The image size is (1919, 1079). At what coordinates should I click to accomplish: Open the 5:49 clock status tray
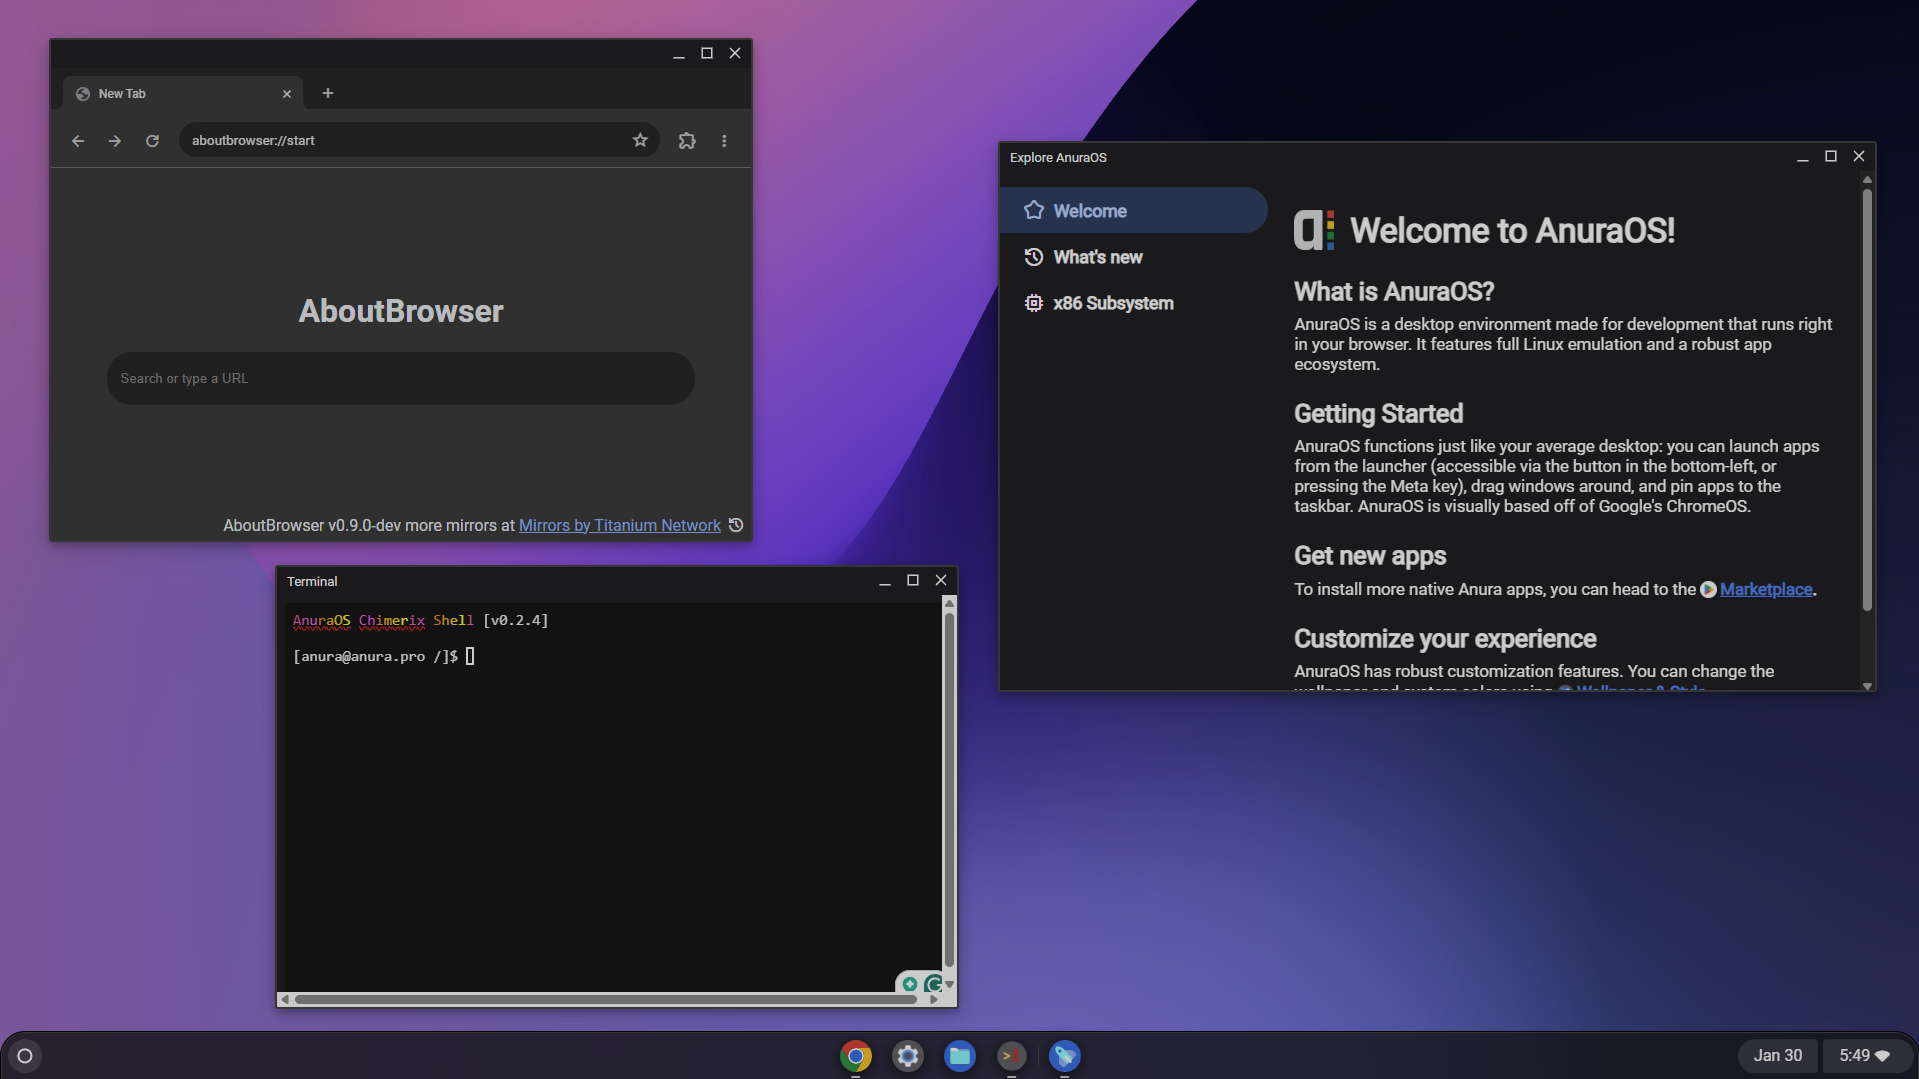[x=1863, y=1055]
